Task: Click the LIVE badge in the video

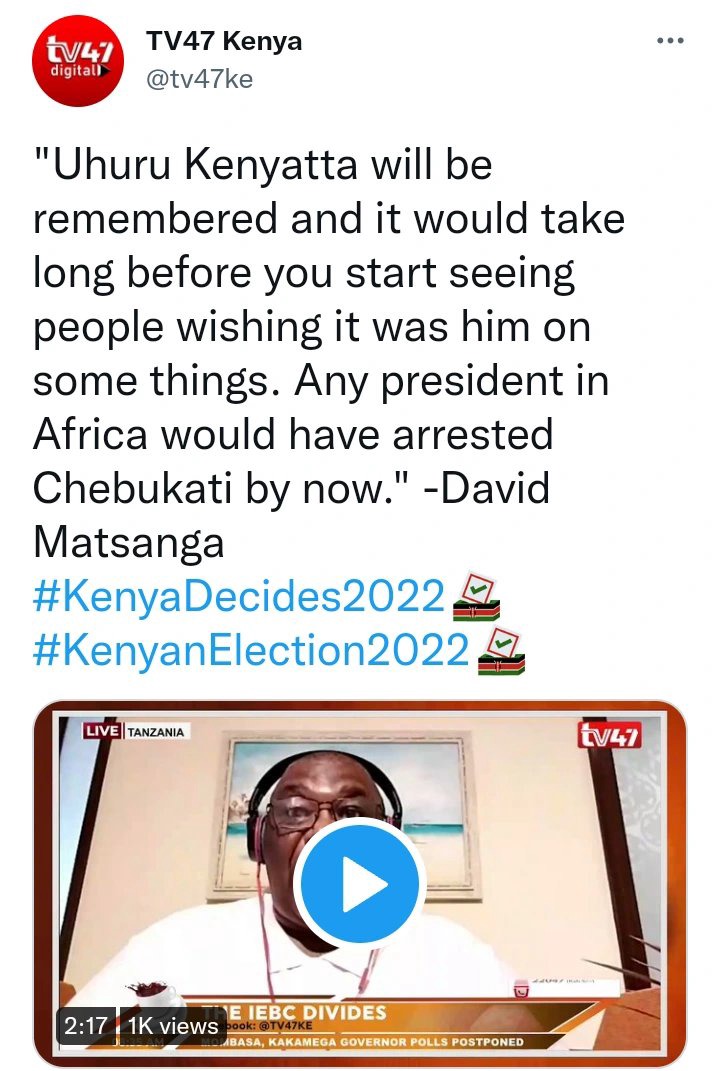Action: (x=102, y=731)
